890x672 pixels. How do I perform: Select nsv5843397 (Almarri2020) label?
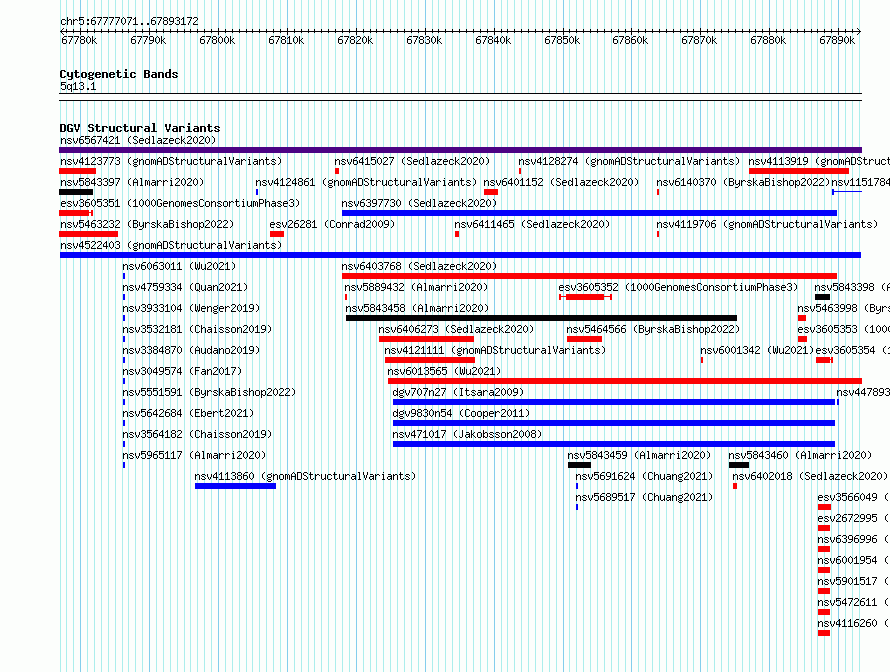132,182
